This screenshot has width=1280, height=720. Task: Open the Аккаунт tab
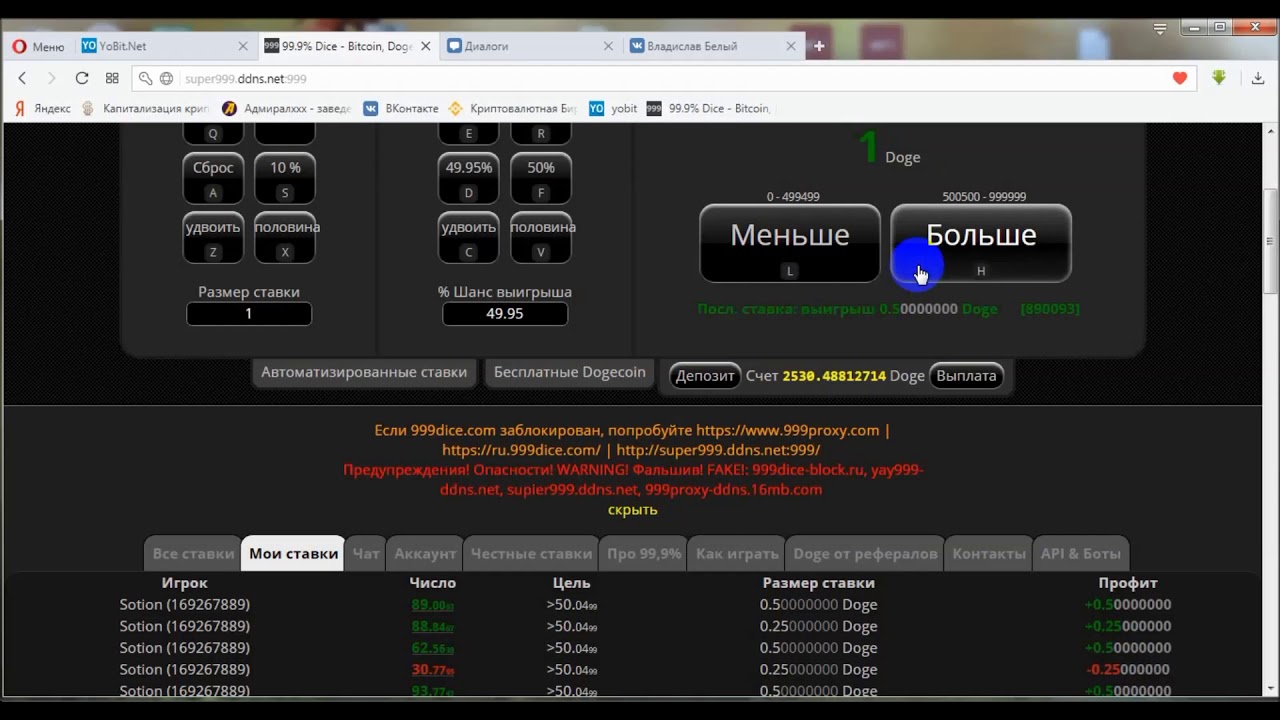click(425, 553)
